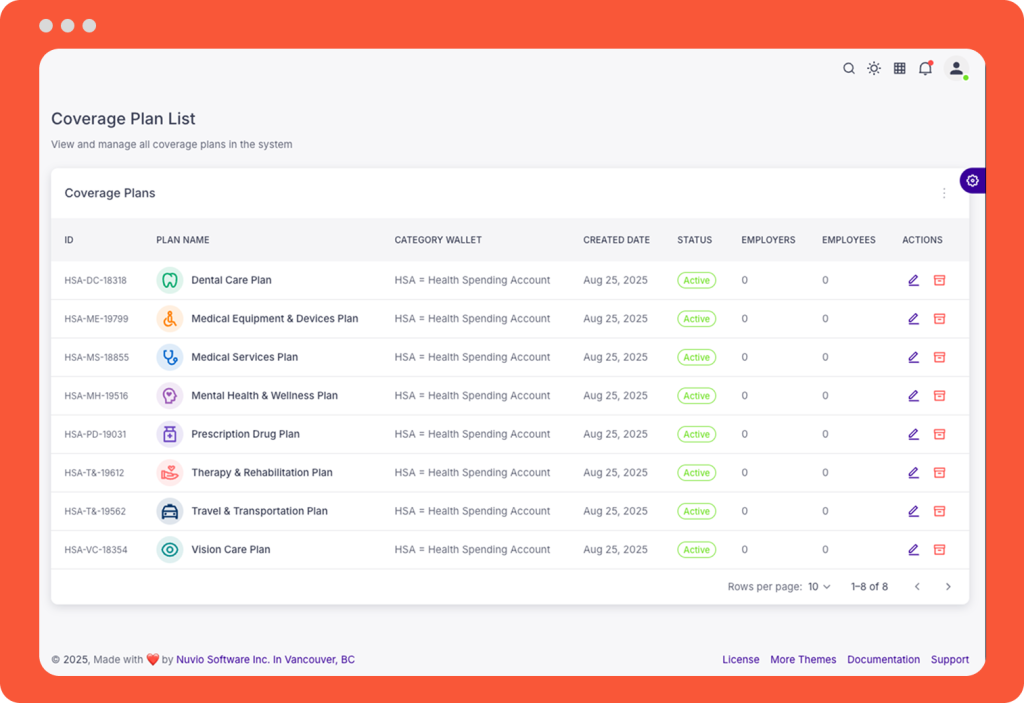1024x703 pixels.
Task: Open the user profile avatar
Action: [x=956, y=69]
